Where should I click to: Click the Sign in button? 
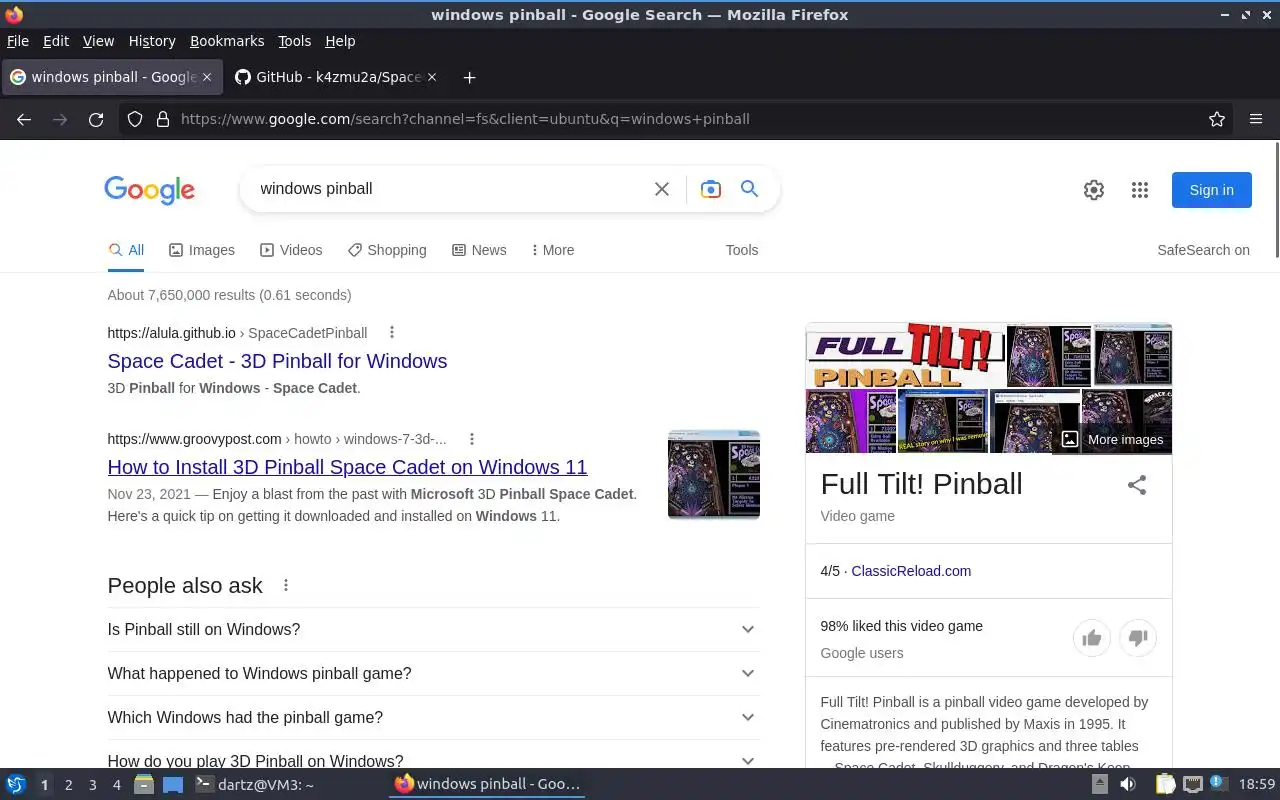tap(1211, 190)
